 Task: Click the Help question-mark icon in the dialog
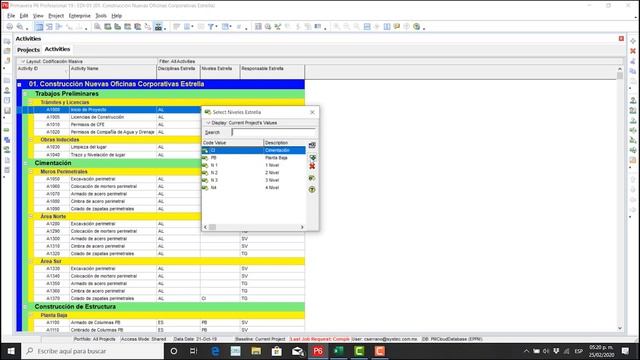tap(312, 189)
